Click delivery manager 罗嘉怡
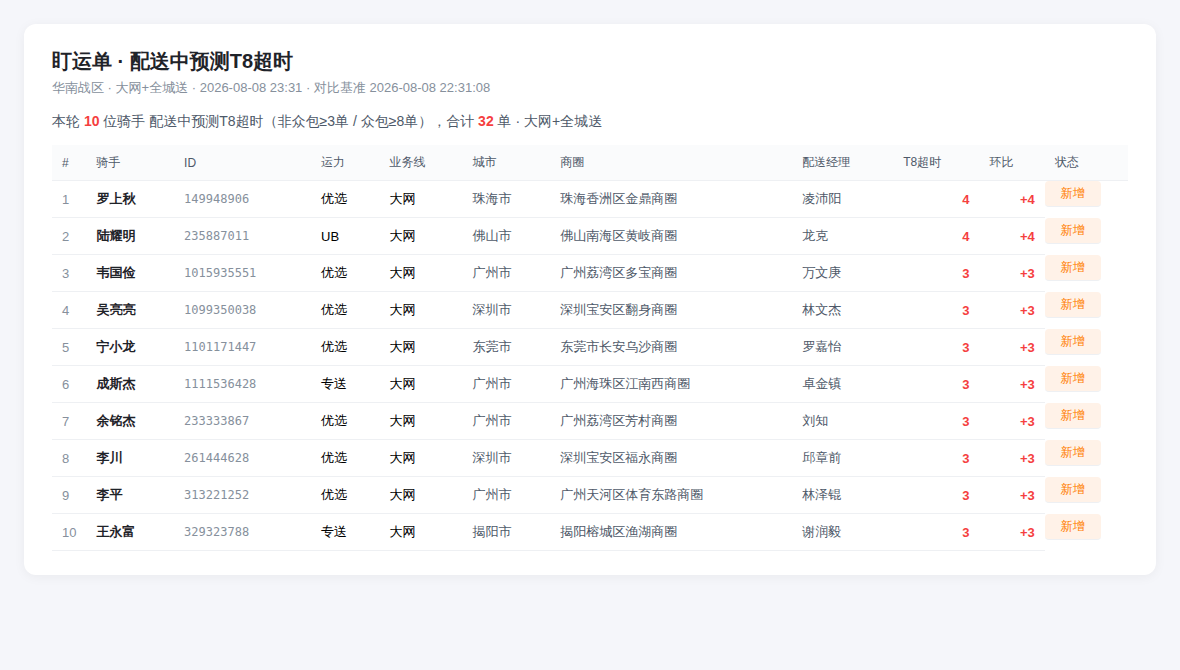 [822, 346]
